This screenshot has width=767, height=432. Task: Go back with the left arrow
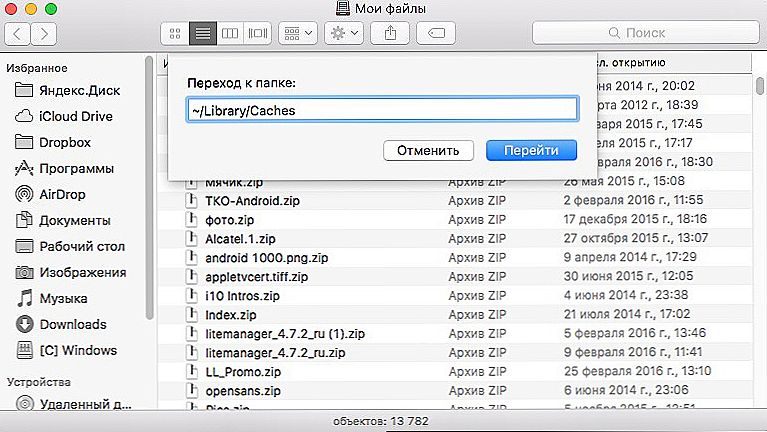[x=17, y=34]
